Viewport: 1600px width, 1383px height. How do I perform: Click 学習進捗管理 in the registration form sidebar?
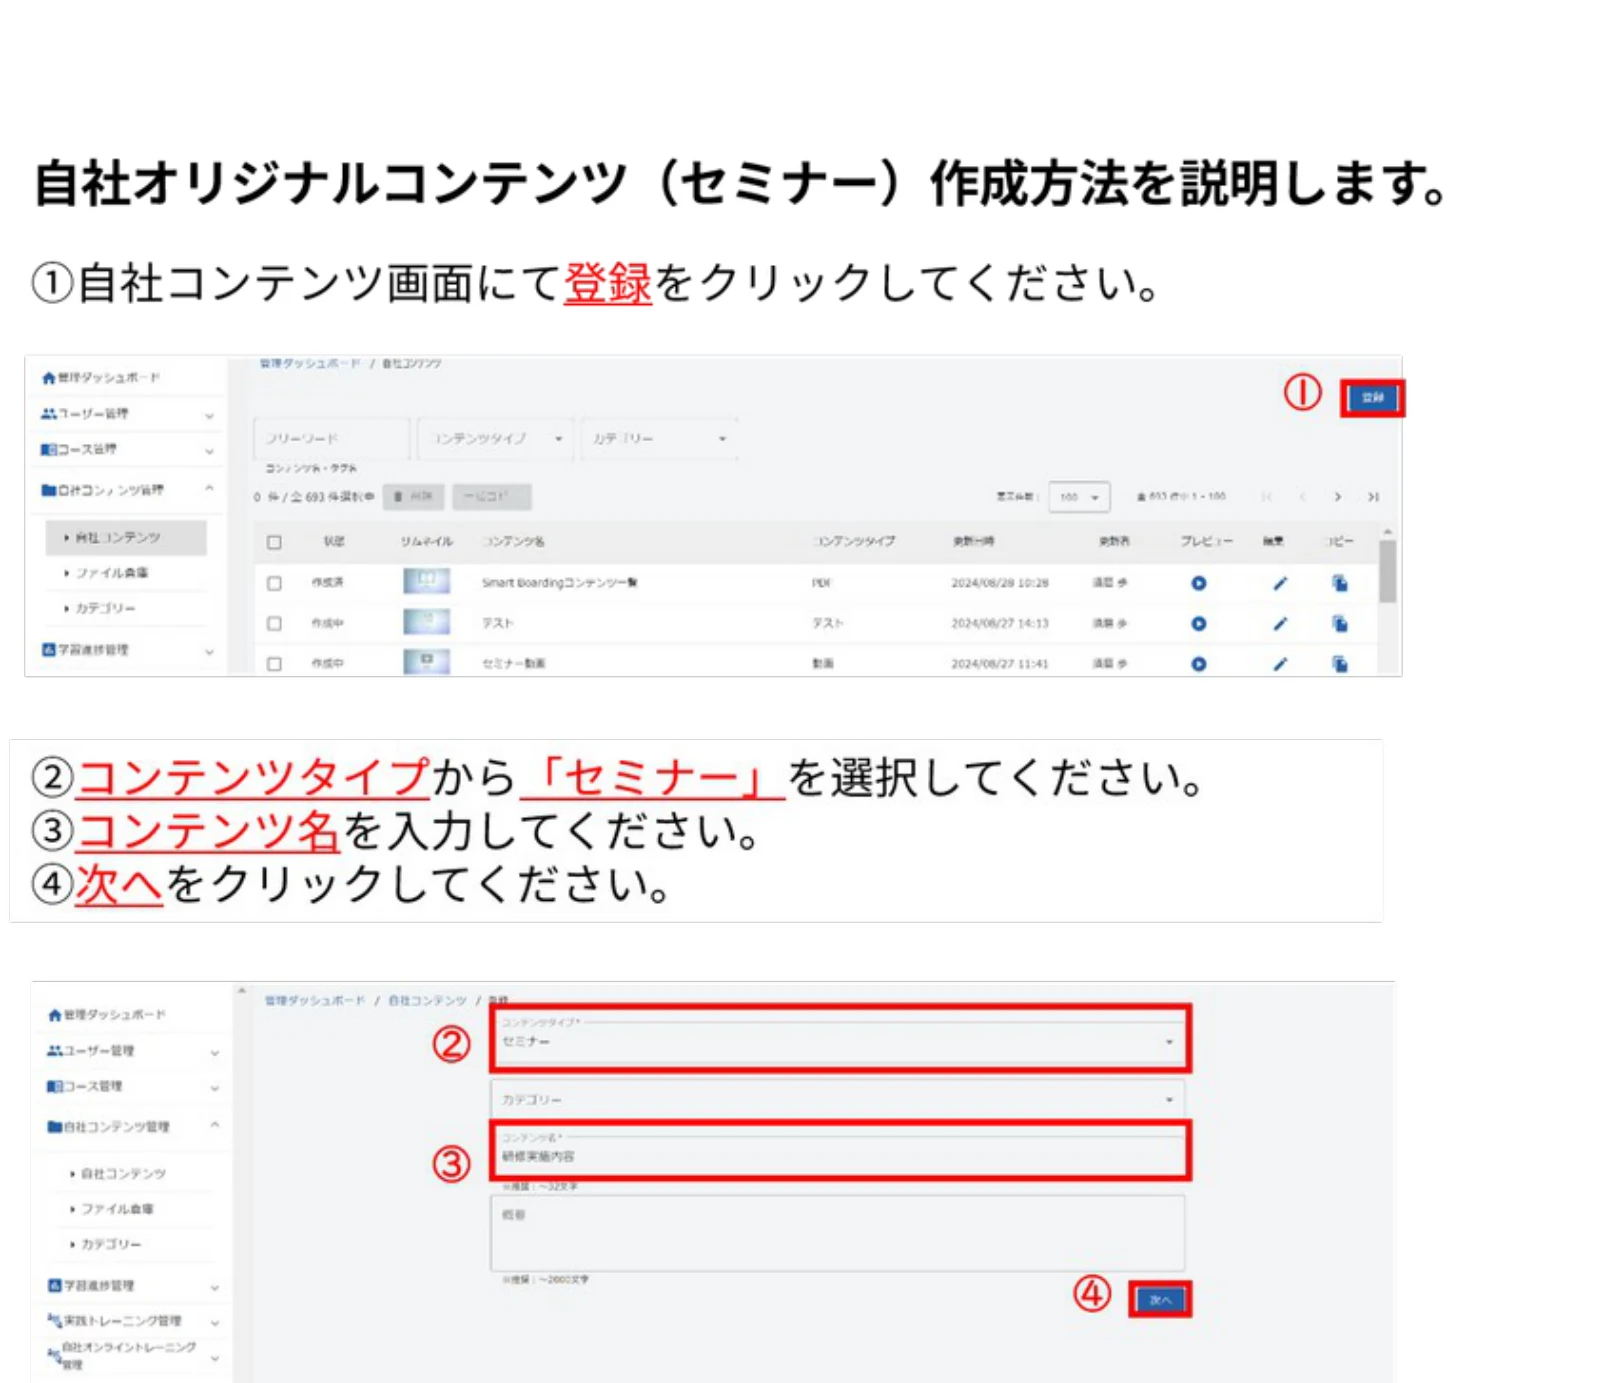pos(99,1285)
